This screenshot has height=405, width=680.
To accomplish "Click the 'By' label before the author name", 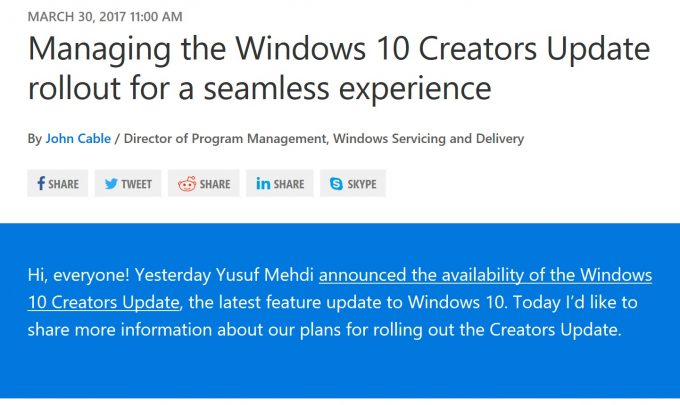I will point(35,139).
